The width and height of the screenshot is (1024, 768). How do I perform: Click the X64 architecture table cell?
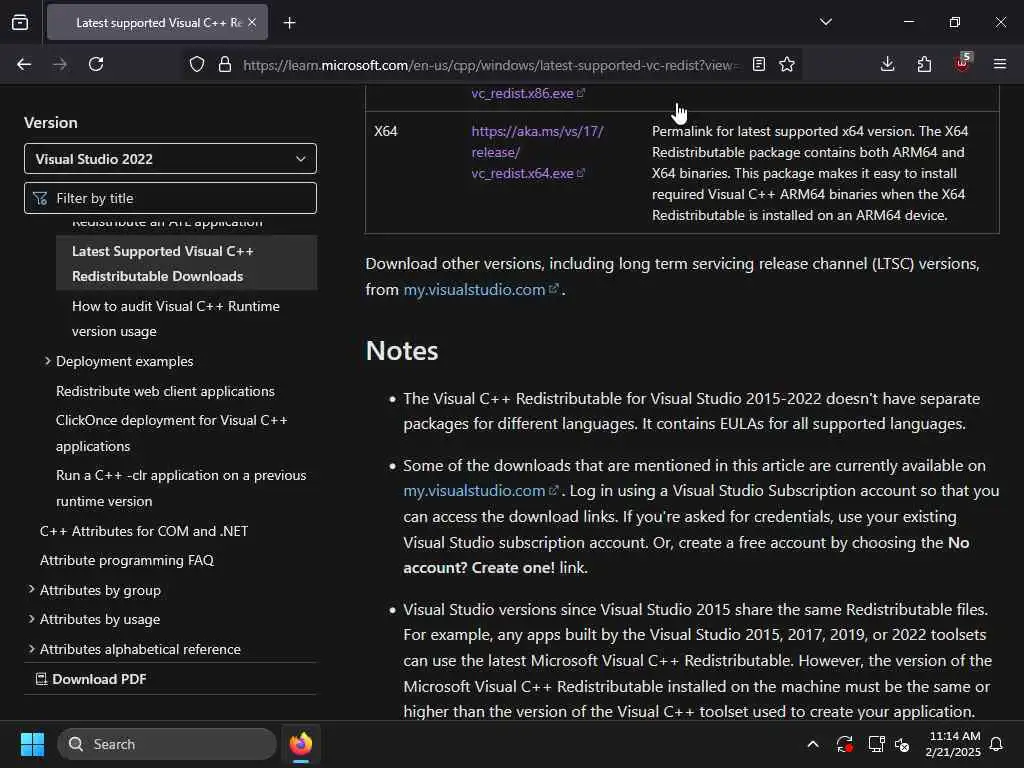tap(386, 131)
